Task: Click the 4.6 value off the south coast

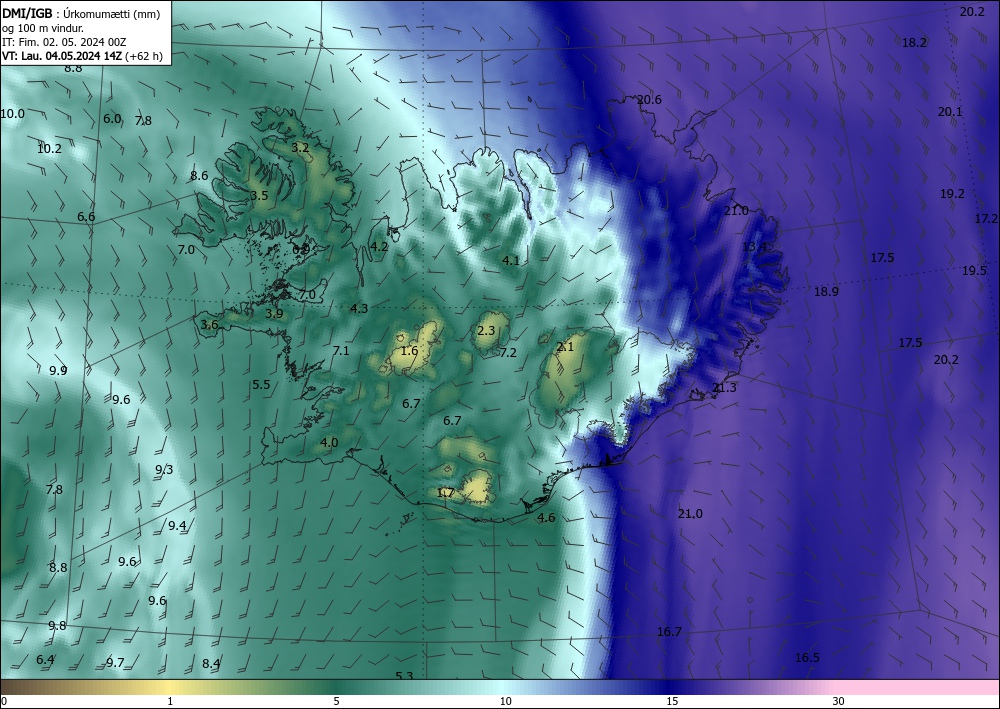Action: [x=546, y=518]
